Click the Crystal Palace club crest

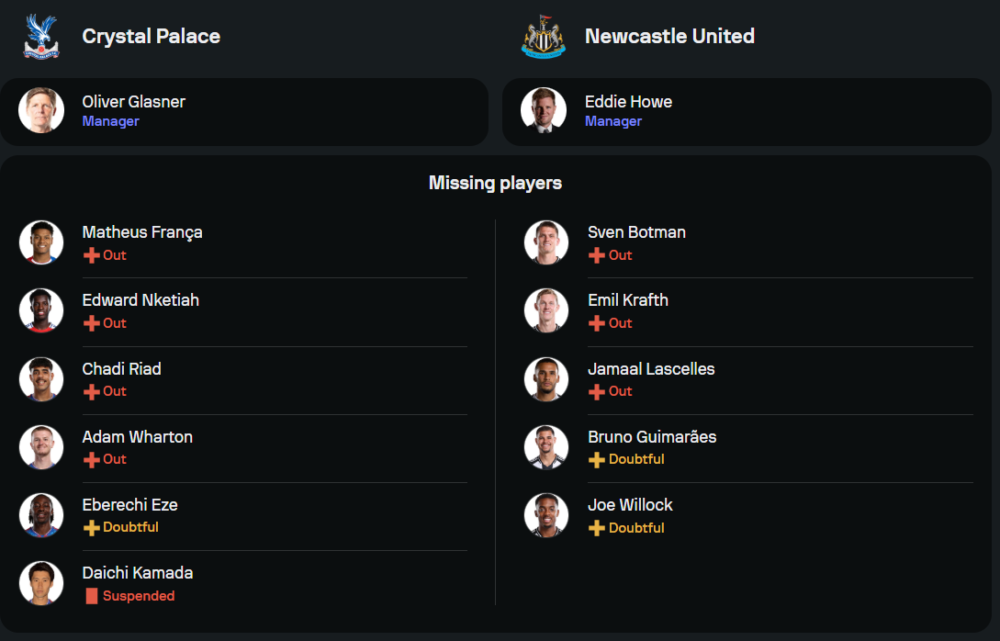[x=41, y=36]
